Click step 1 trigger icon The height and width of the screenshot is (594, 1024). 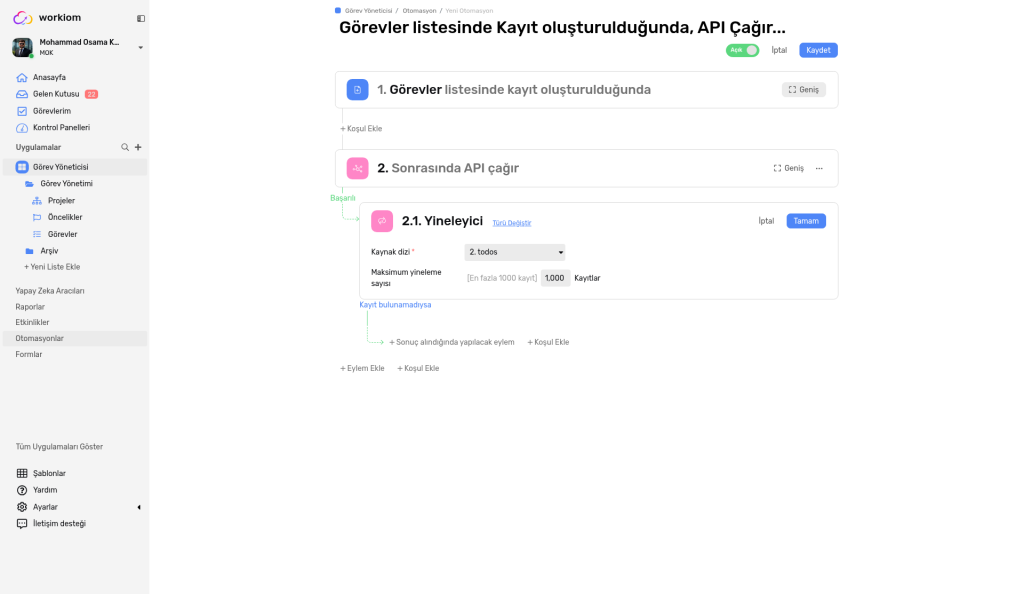tap(357, 90)
